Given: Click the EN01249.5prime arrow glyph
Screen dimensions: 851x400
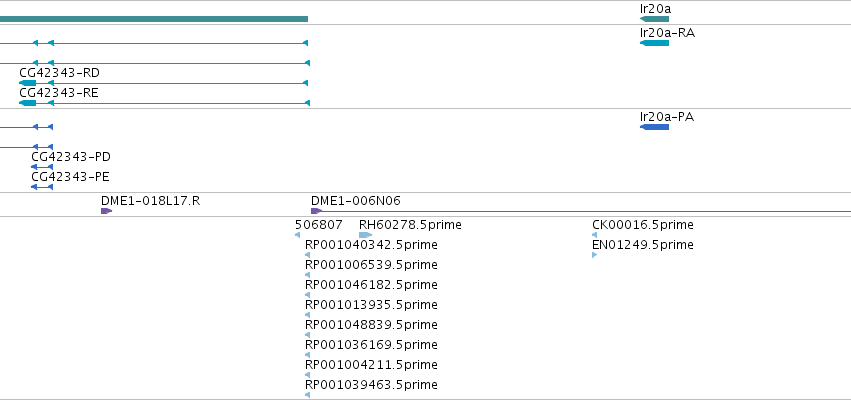Looking at the screenshot, I should coord(594,255).
